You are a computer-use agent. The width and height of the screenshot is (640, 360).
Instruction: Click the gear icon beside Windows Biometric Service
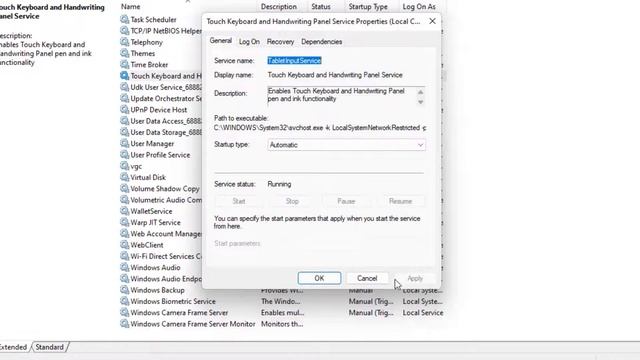tap(124, 301)
